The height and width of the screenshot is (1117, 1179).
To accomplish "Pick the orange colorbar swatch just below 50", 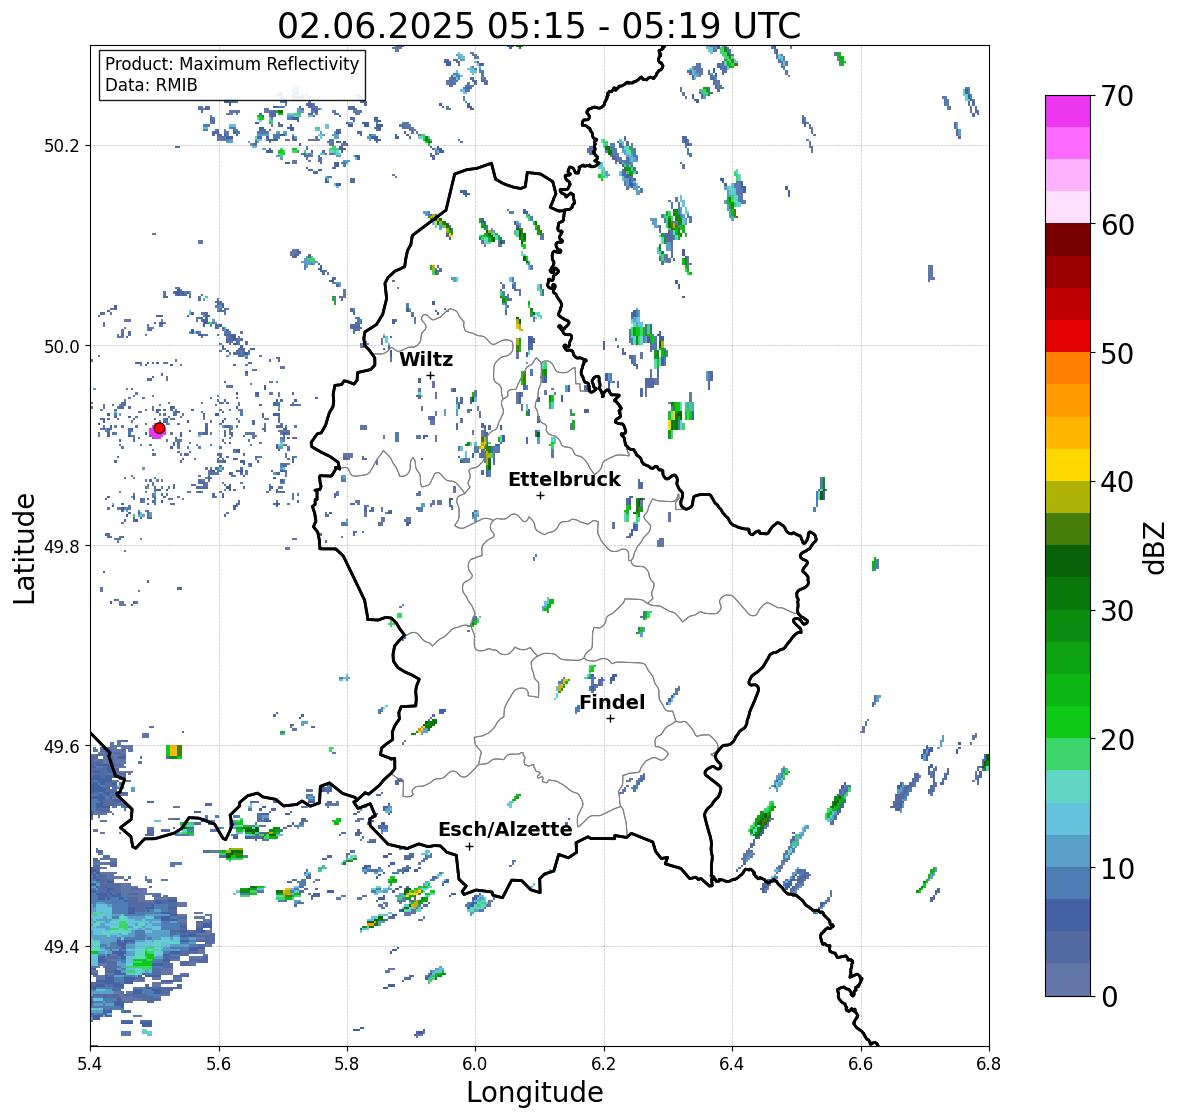I will coord(1068,368).
